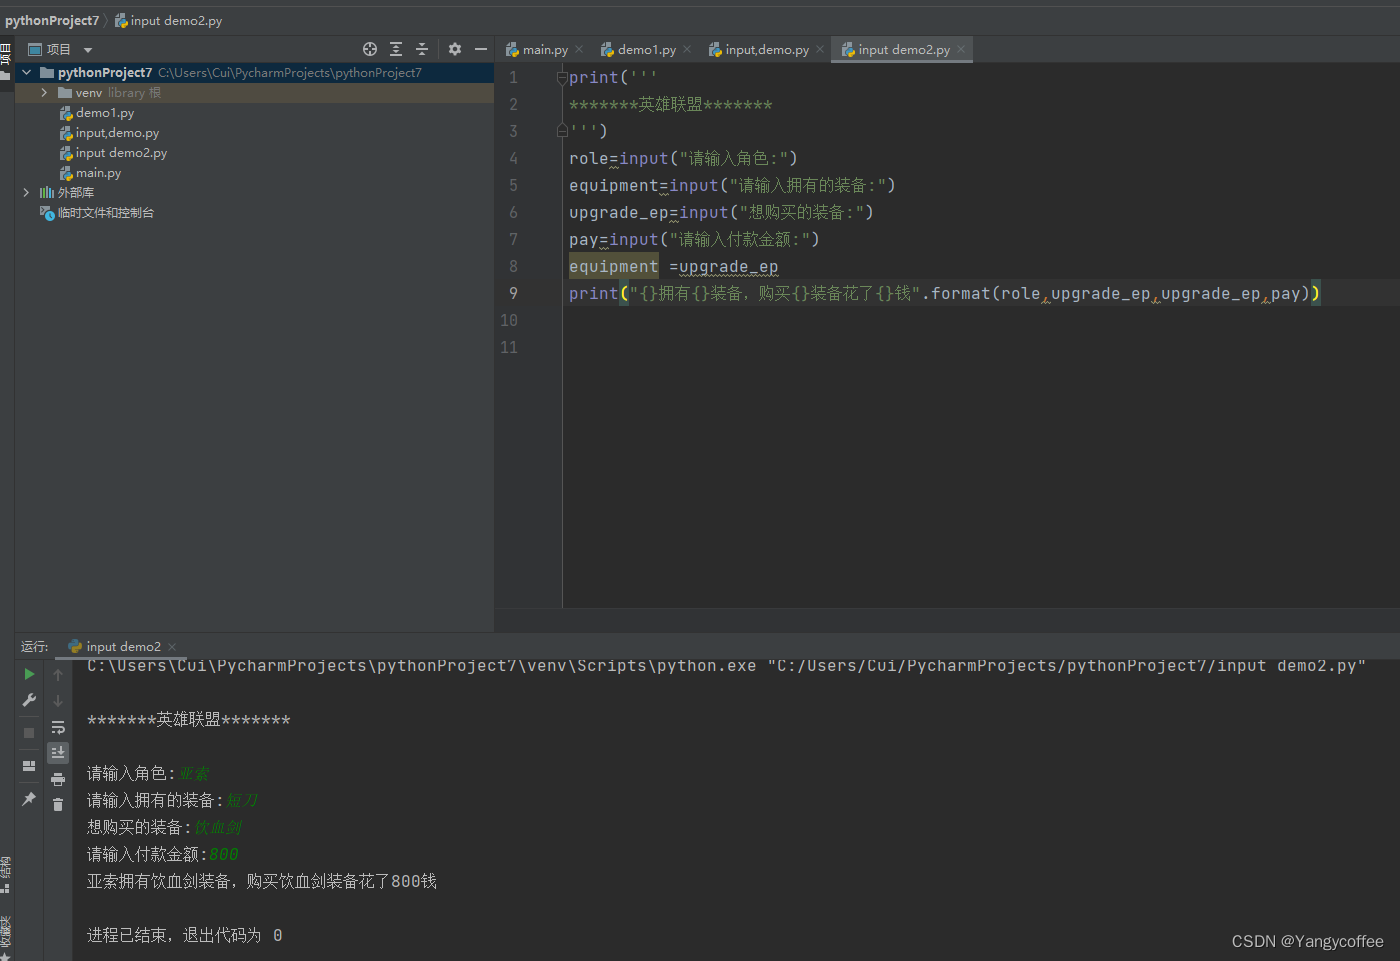Click the upgrade_ep=input code line
The width and height of the screenshot is (1400, 961).
click(x=721, y=212)
